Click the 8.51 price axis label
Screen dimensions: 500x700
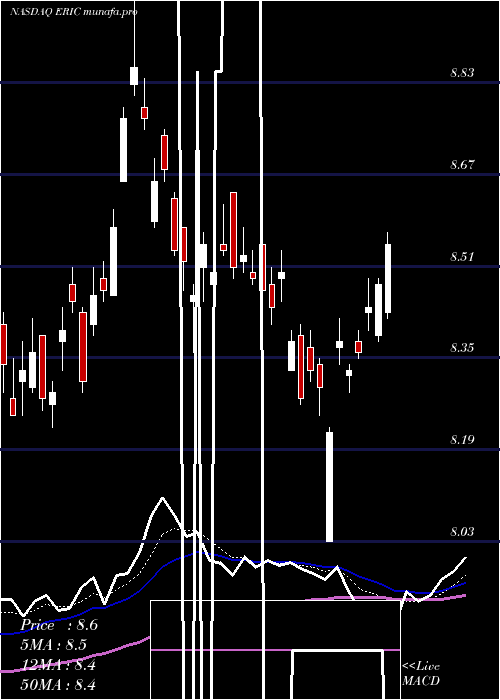462,257
